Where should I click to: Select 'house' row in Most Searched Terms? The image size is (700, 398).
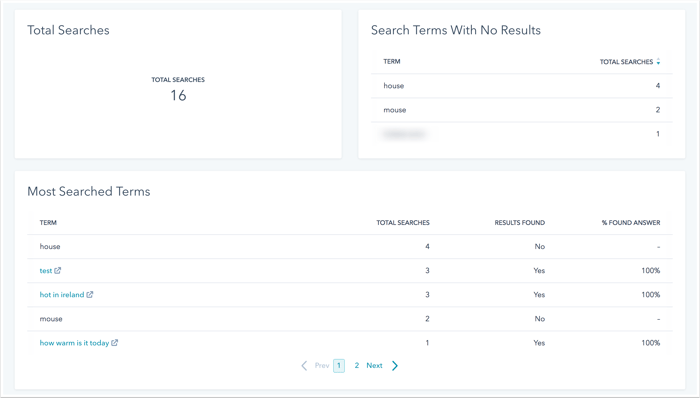click(x=350, y=246)
